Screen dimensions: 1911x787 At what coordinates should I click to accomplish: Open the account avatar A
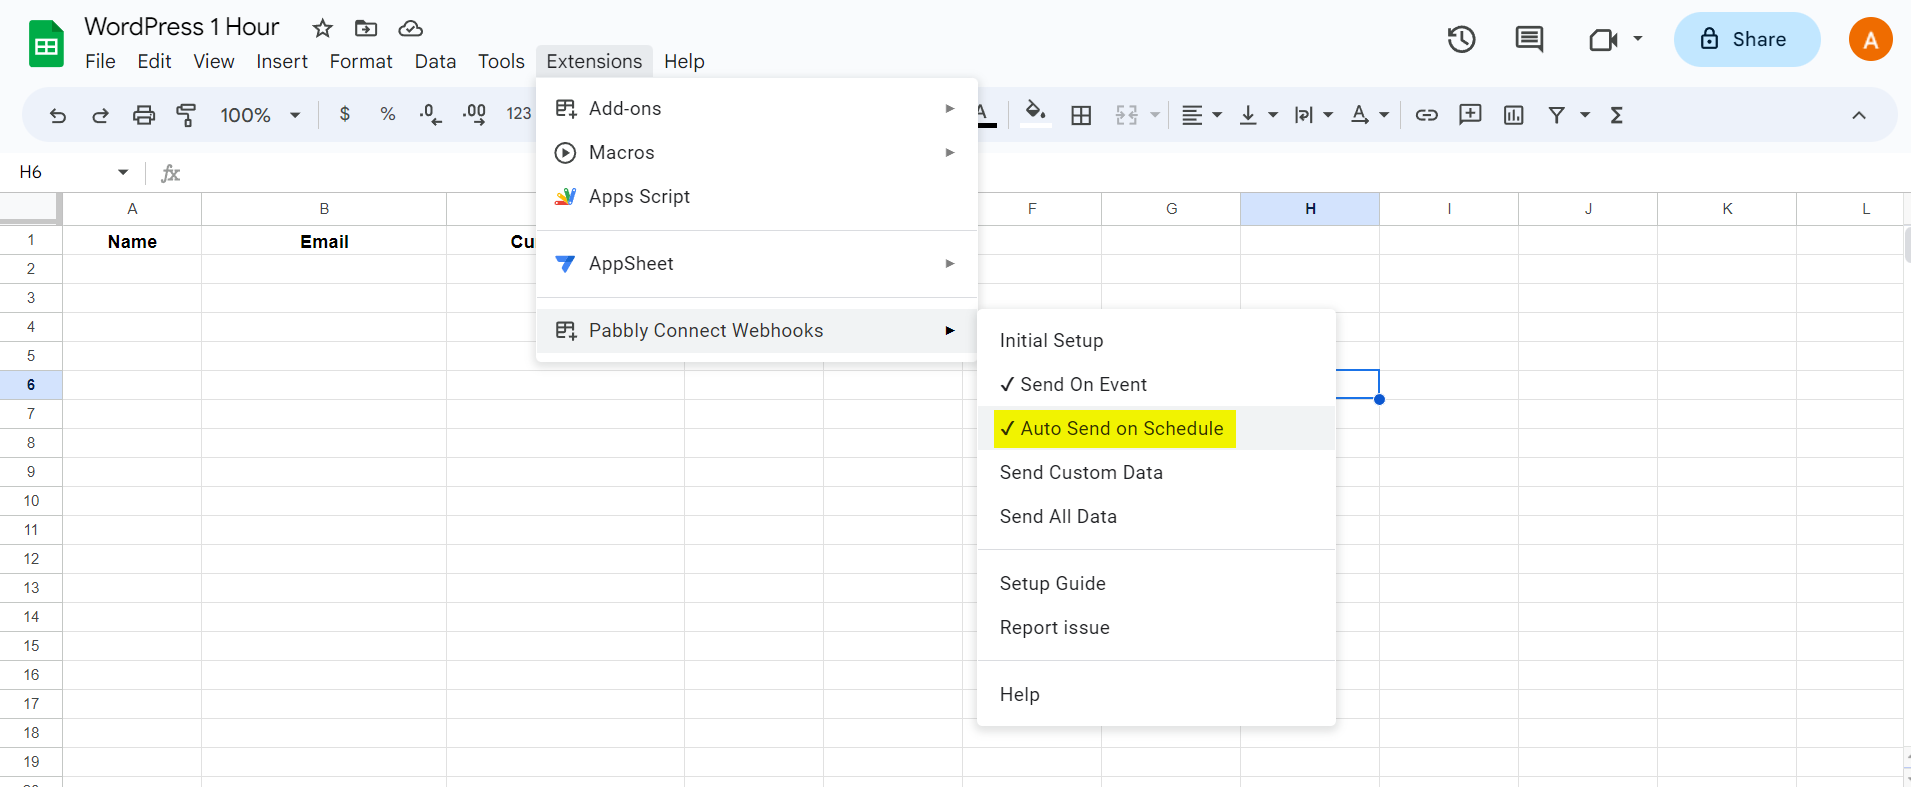coord(1870,39)
